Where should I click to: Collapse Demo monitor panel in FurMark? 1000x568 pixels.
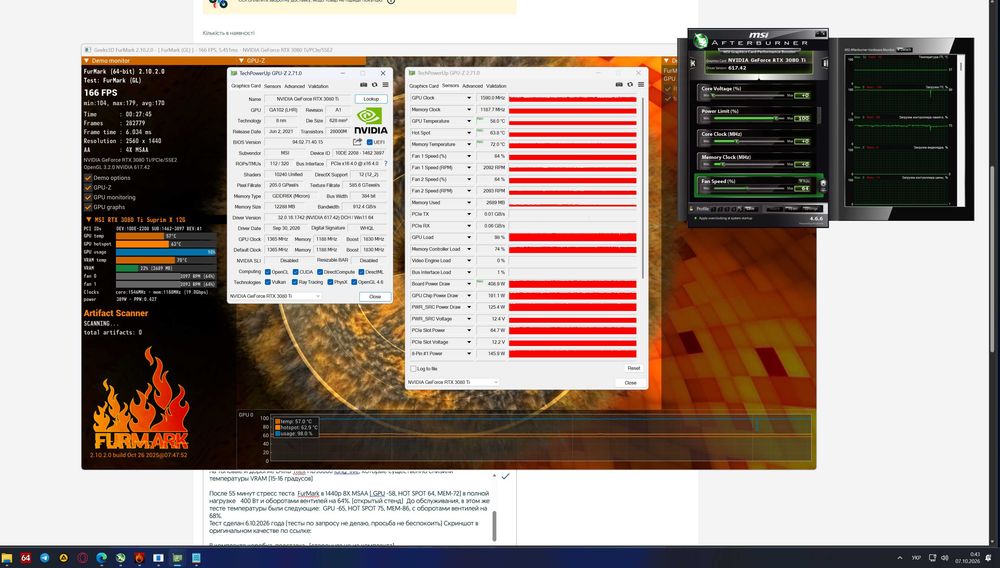point(87,61)
